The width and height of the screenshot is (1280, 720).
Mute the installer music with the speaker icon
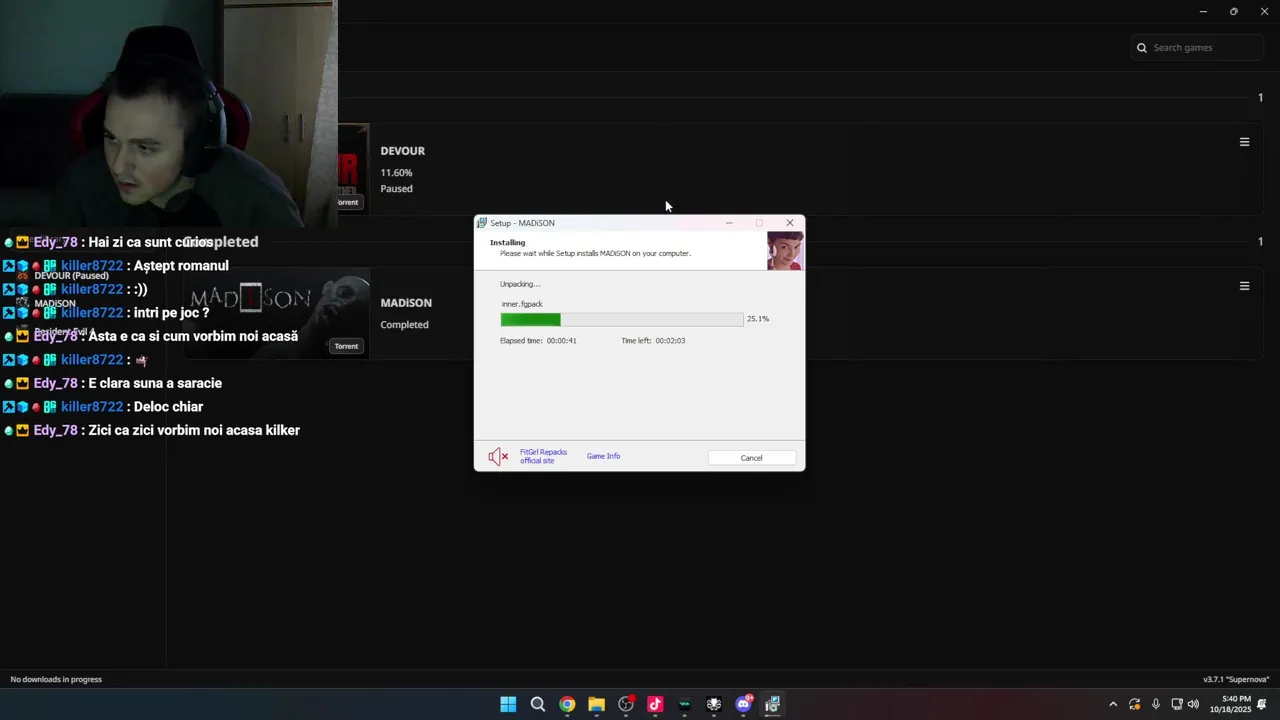[498, 457]
